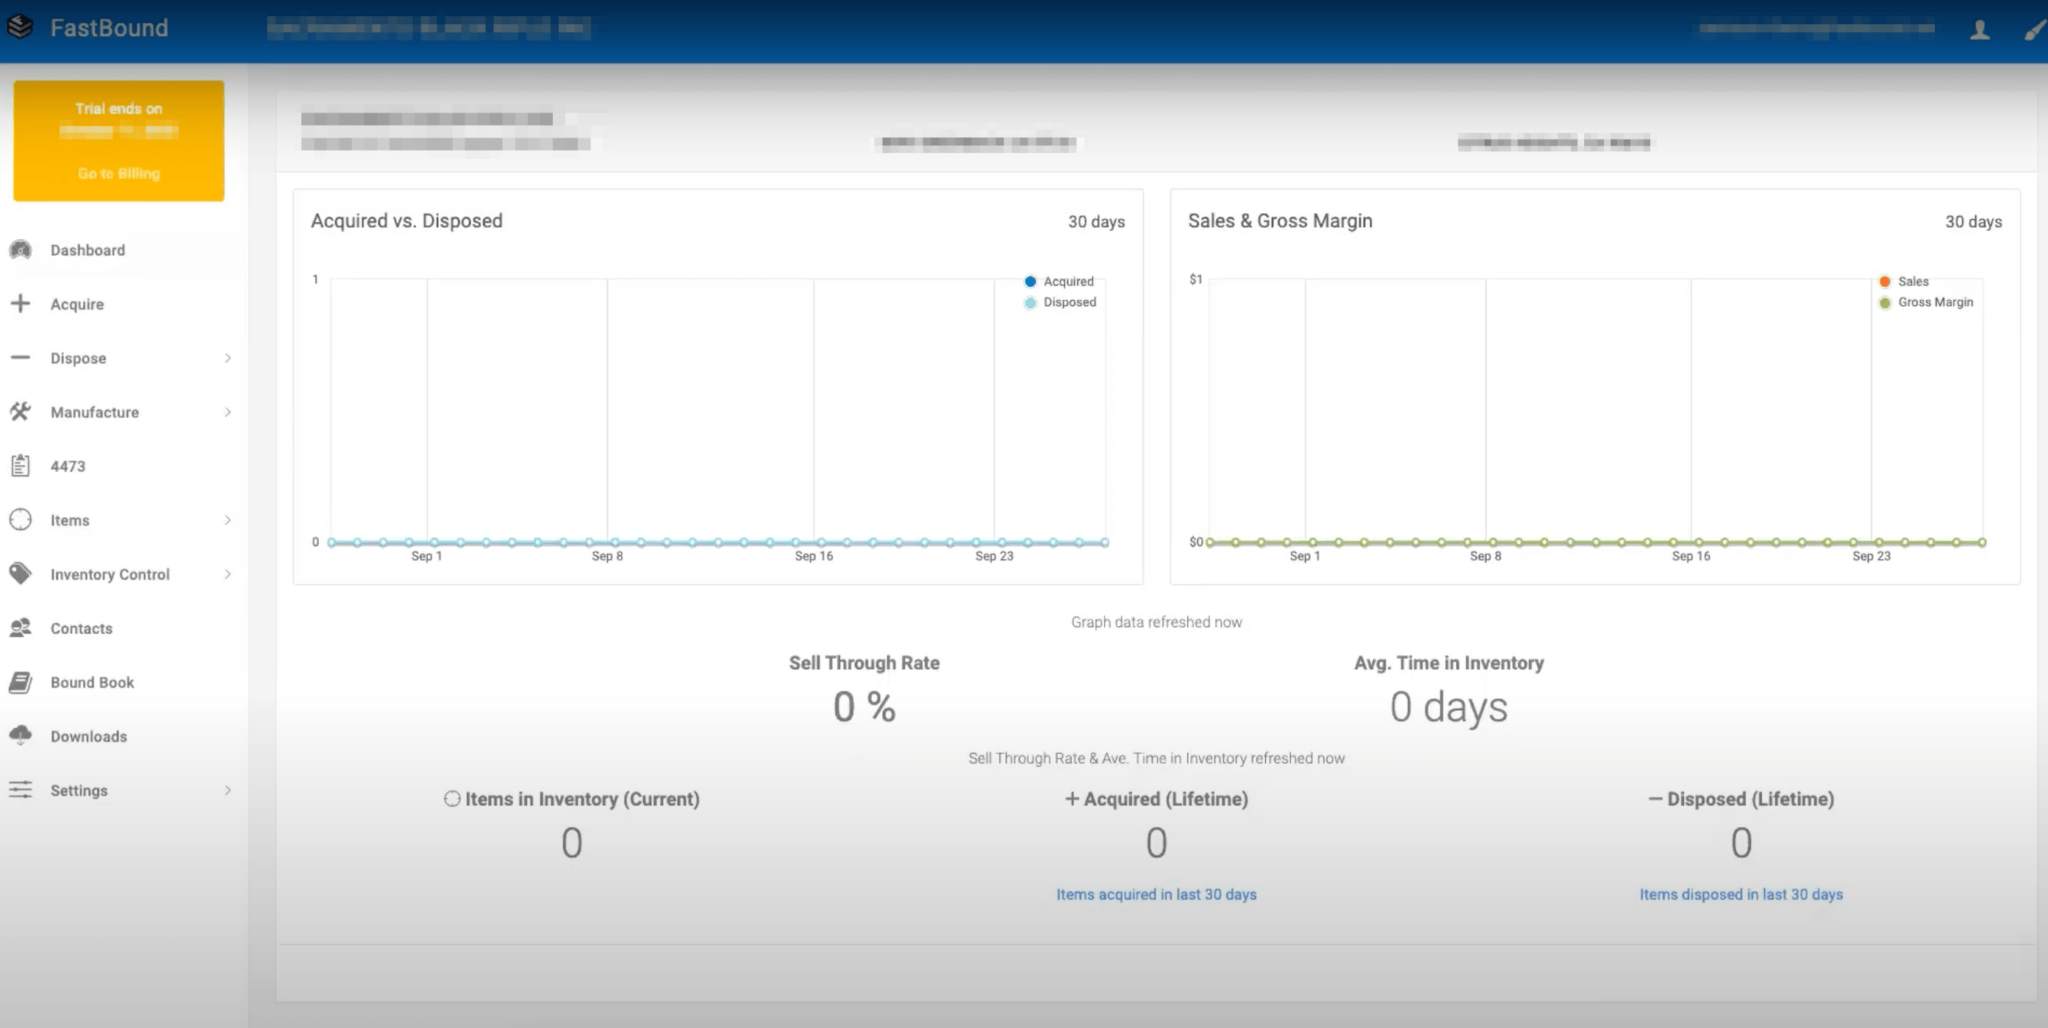Toggle the Acquired series in the legend

tap(1060, 281)
